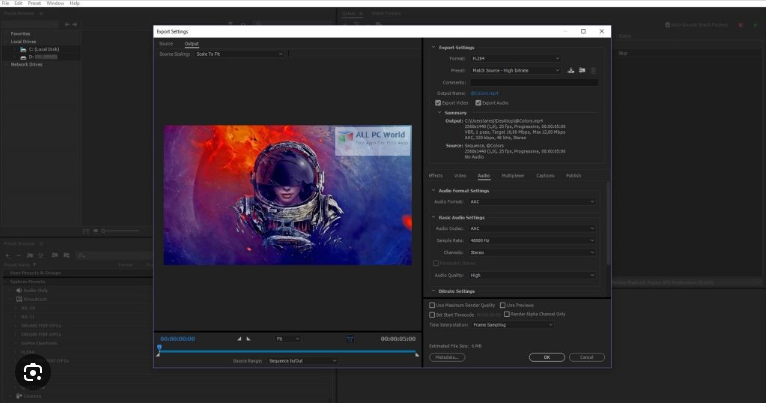Switch to the Source tab
The width and height of the screenshot is (766, 403).
click(166, 44)
